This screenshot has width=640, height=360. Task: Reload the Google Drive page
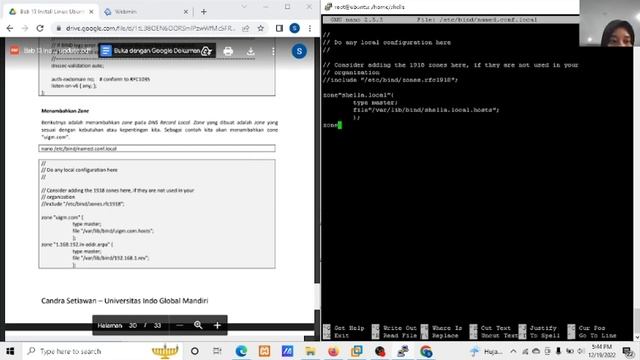40,28
